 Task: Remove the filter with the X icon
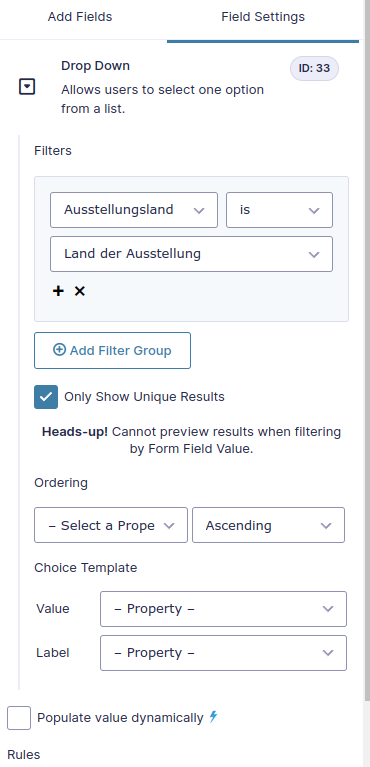click(x=79, y=291)
